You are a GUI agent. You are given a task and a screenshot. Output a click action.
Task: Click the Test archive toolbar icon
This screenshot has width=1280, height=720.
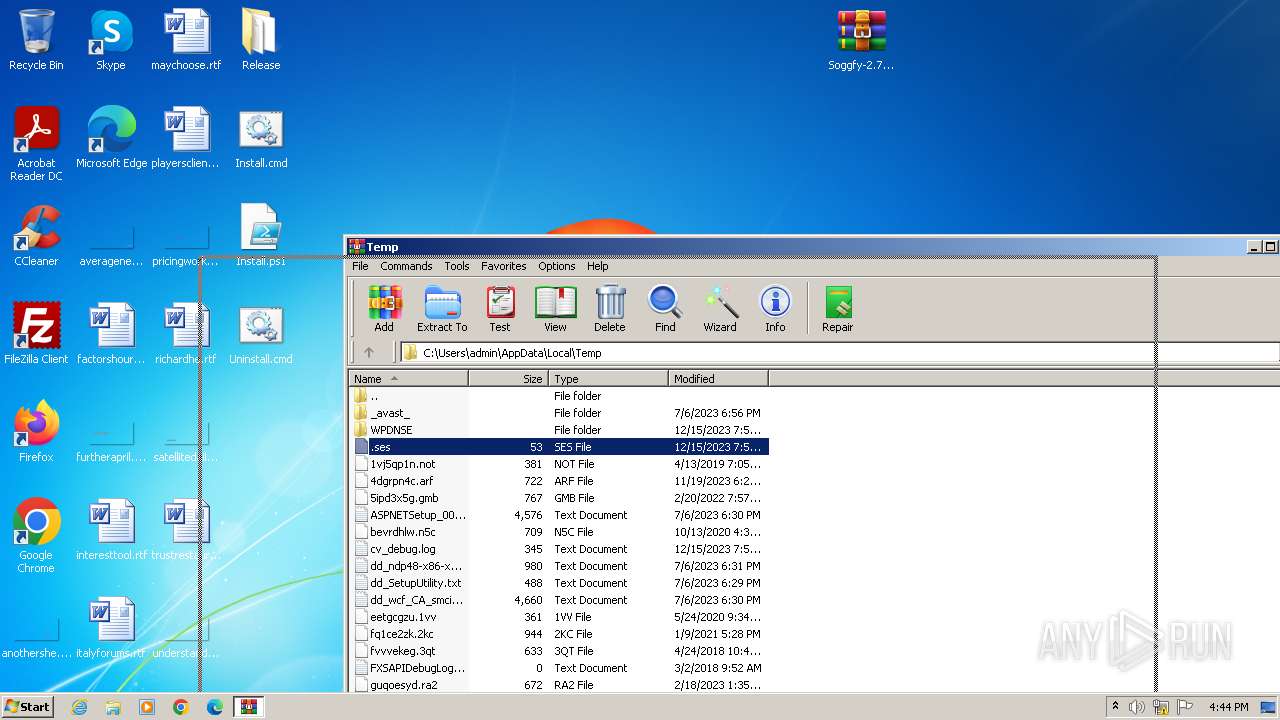500,309
